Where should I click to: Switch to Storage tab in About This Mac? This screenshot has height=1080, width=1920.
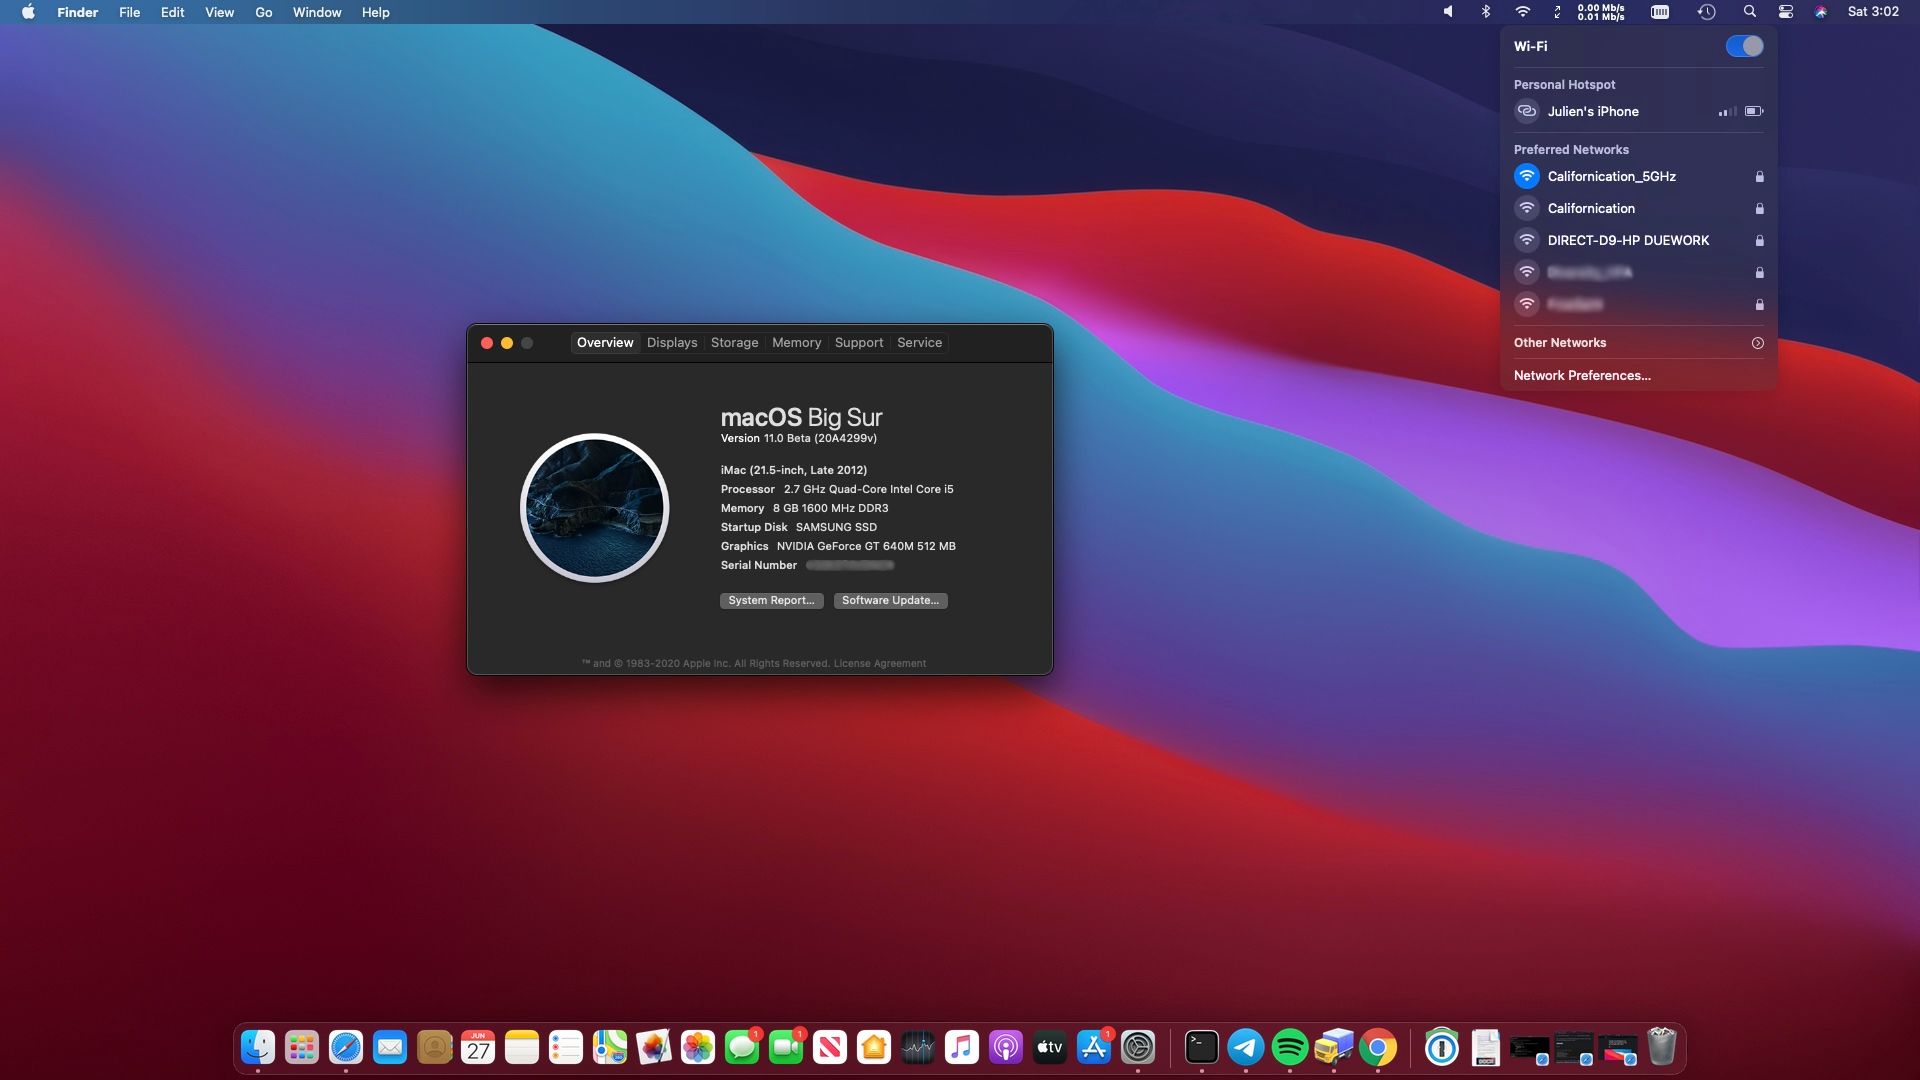733,343
